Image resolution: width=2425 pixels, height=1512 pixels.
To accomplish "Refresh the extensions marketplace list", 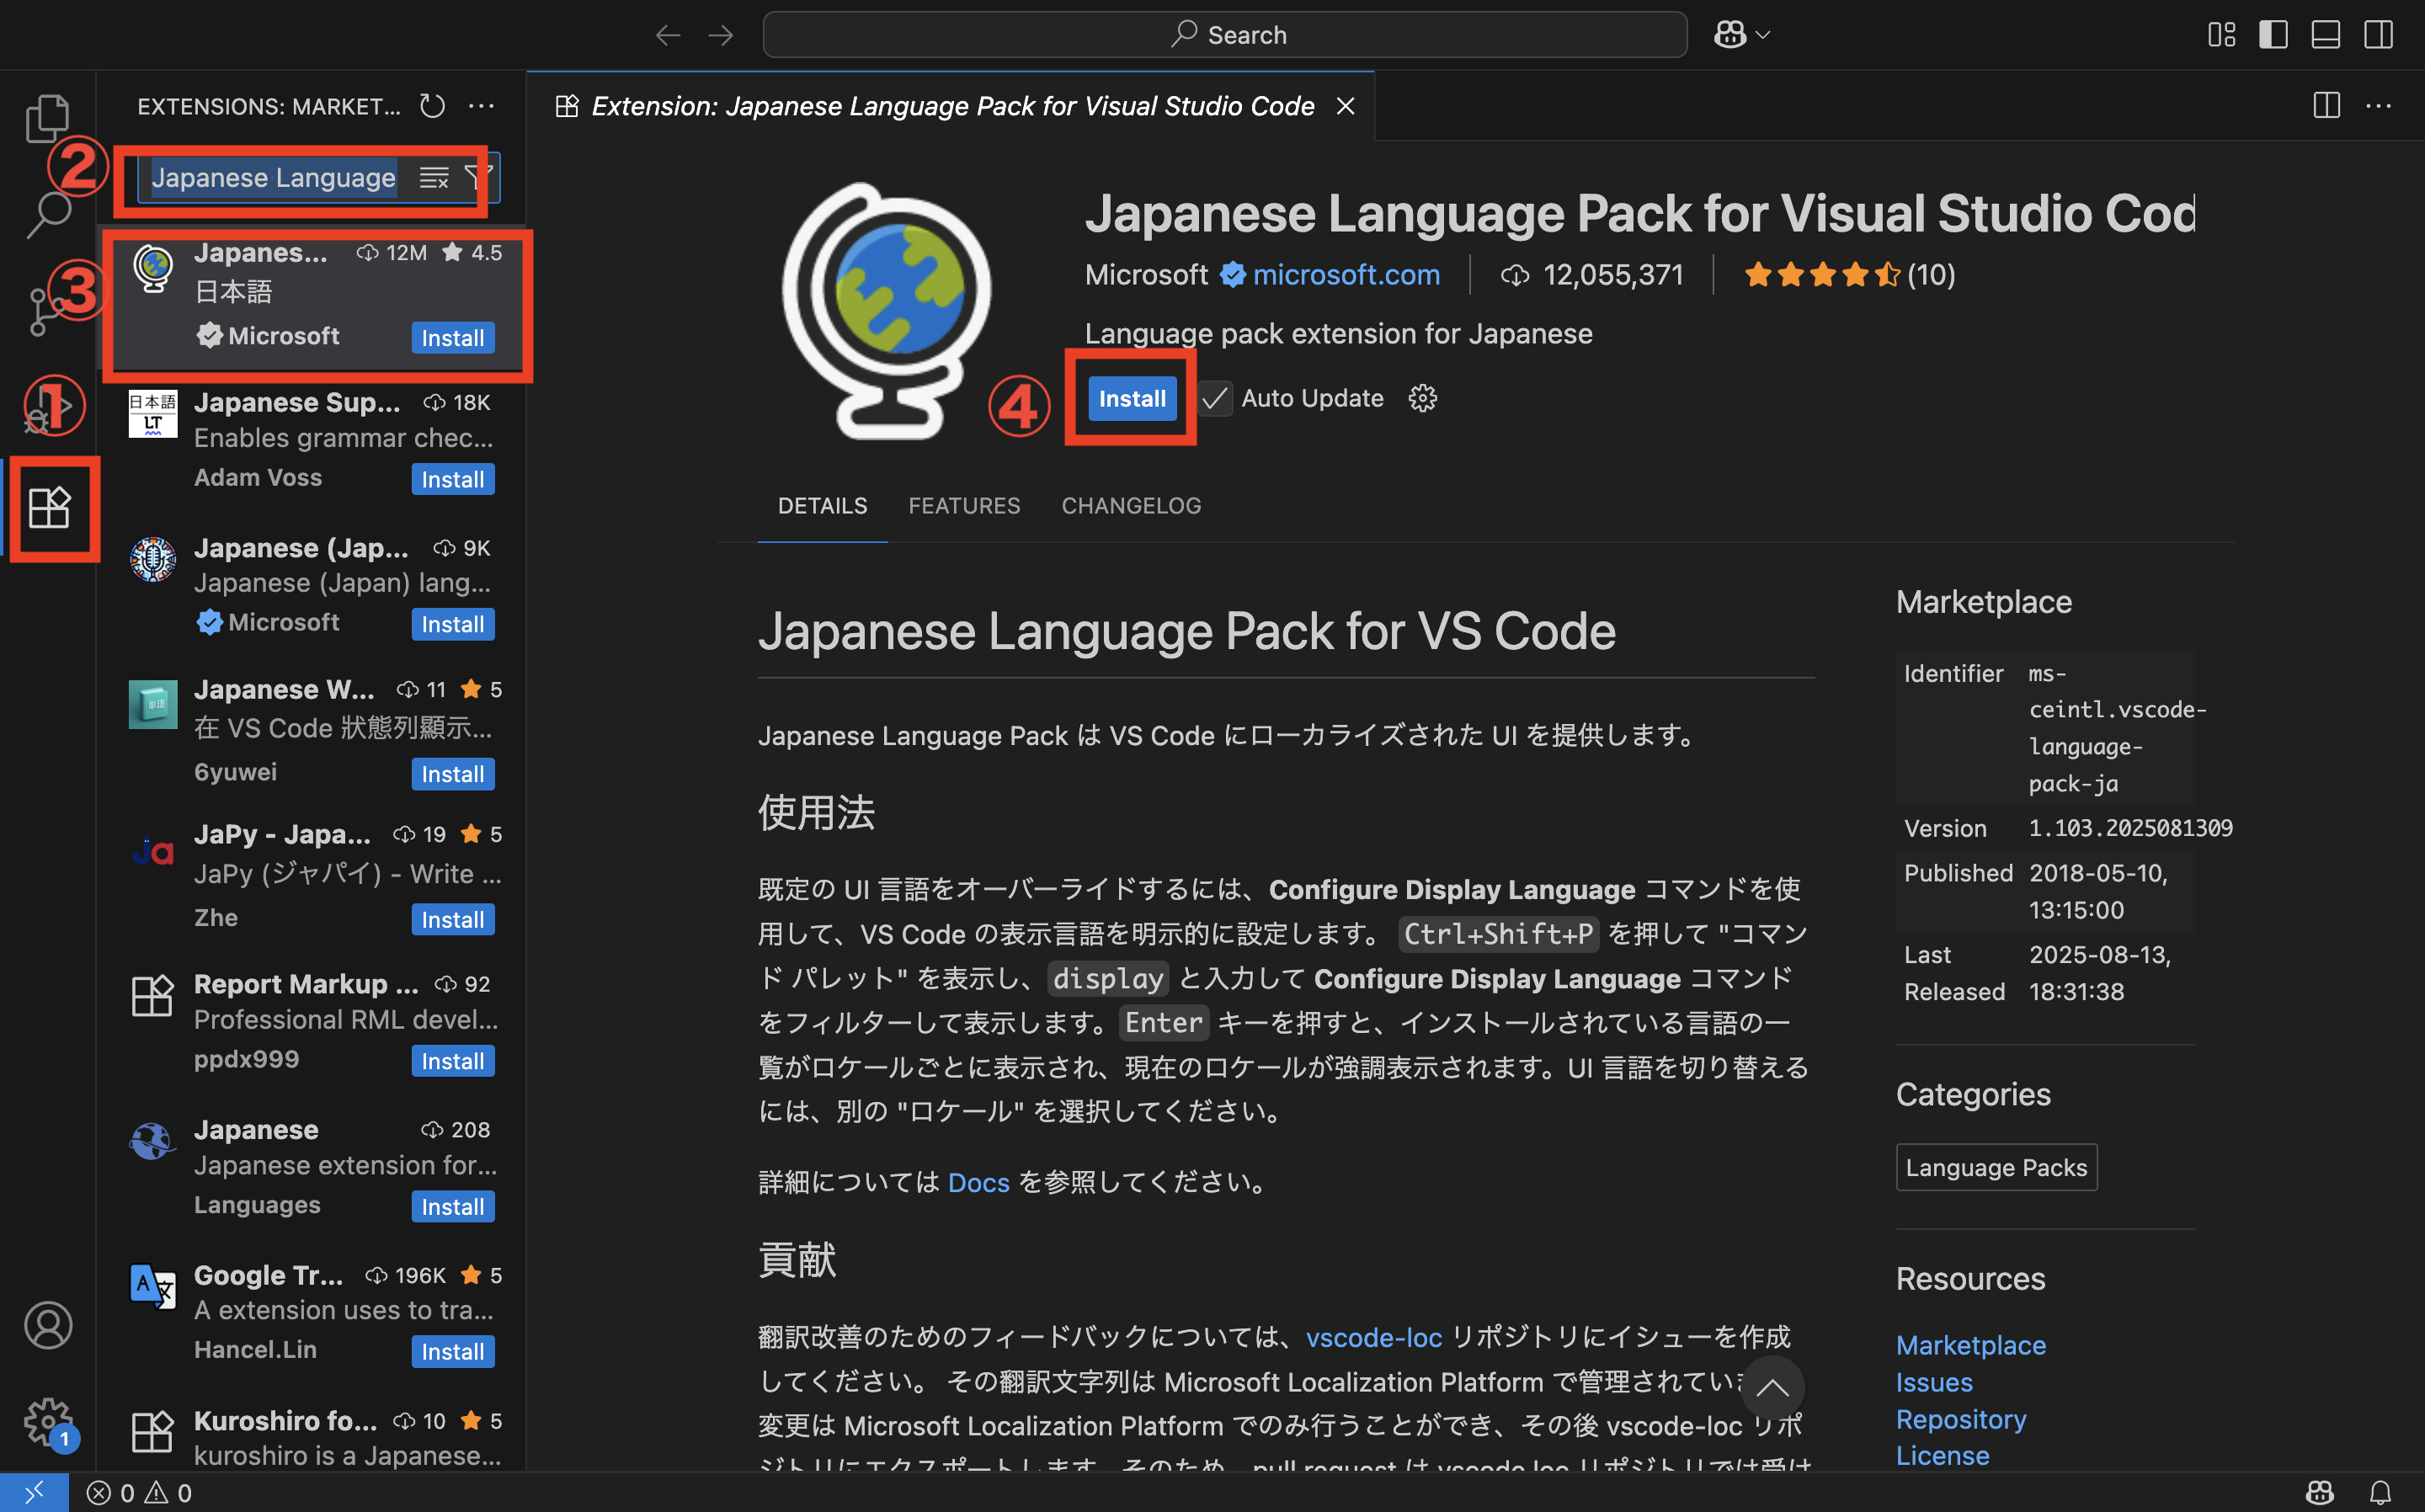I will [432, 106].
